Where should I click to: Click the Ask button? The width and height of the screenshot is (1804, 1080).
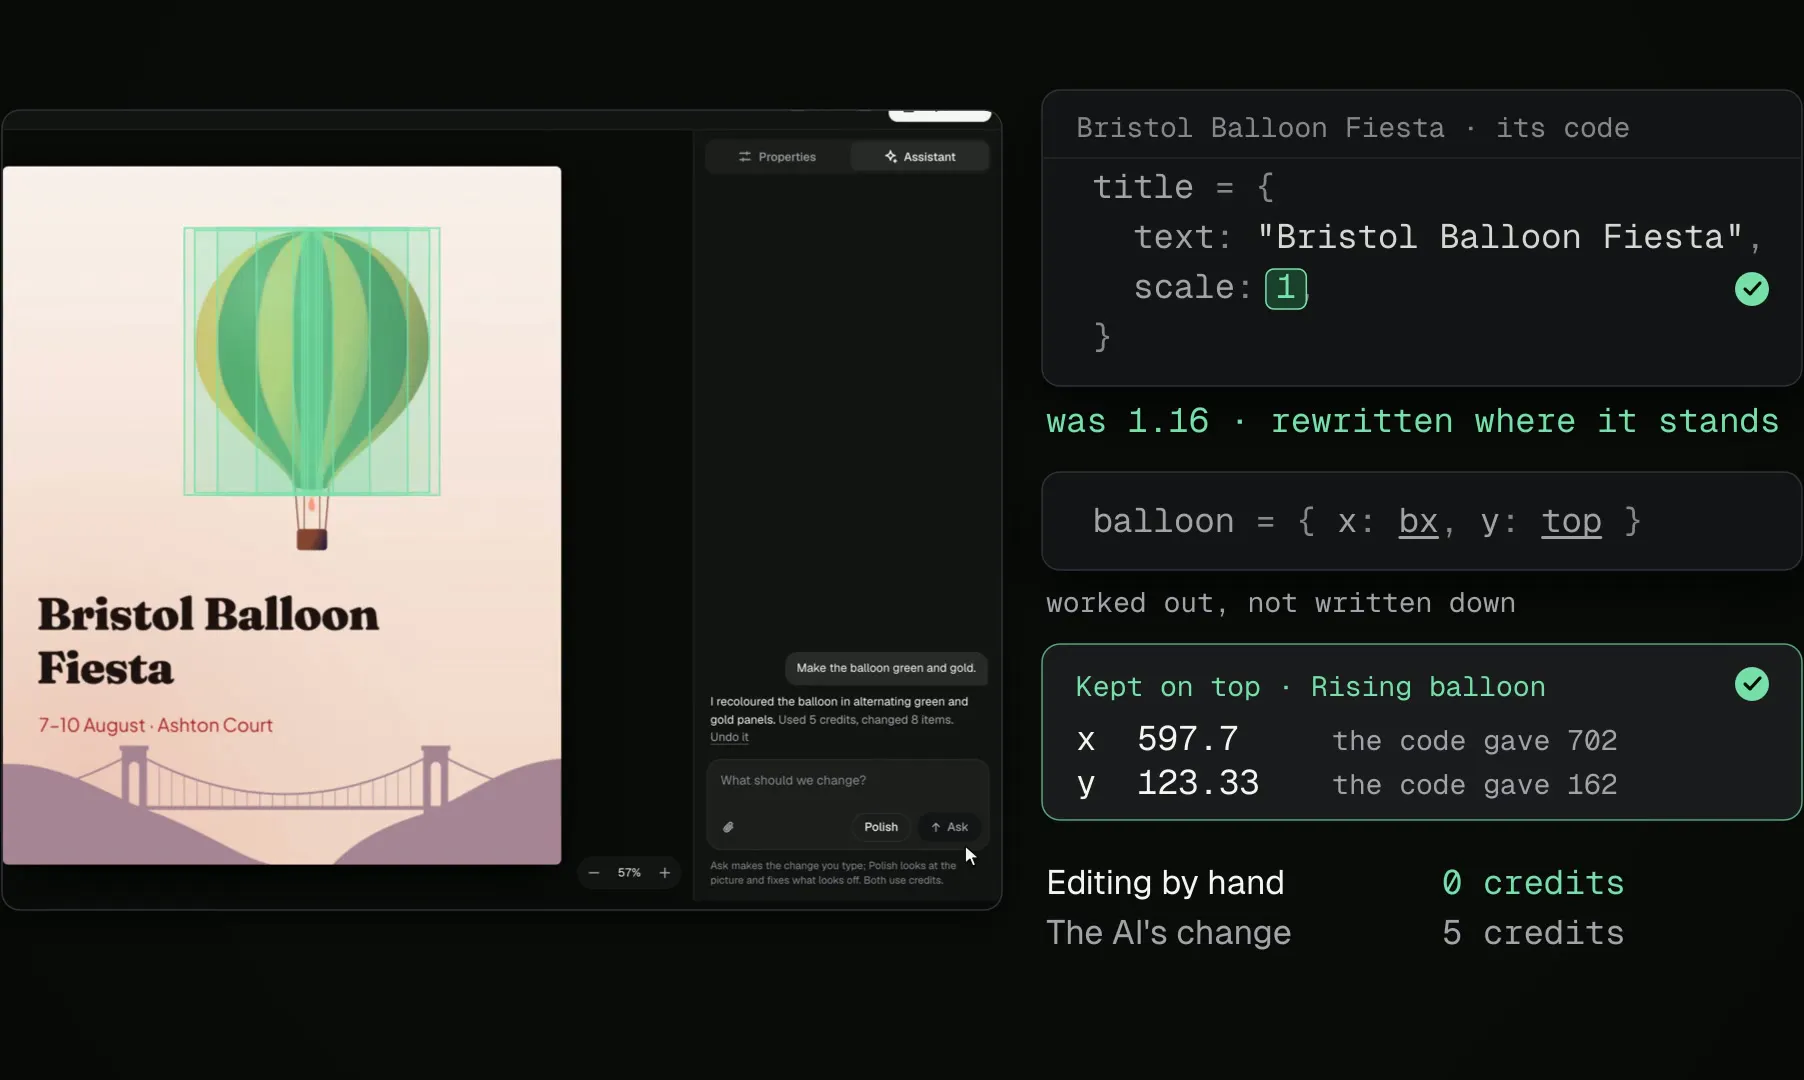[950, 827]
